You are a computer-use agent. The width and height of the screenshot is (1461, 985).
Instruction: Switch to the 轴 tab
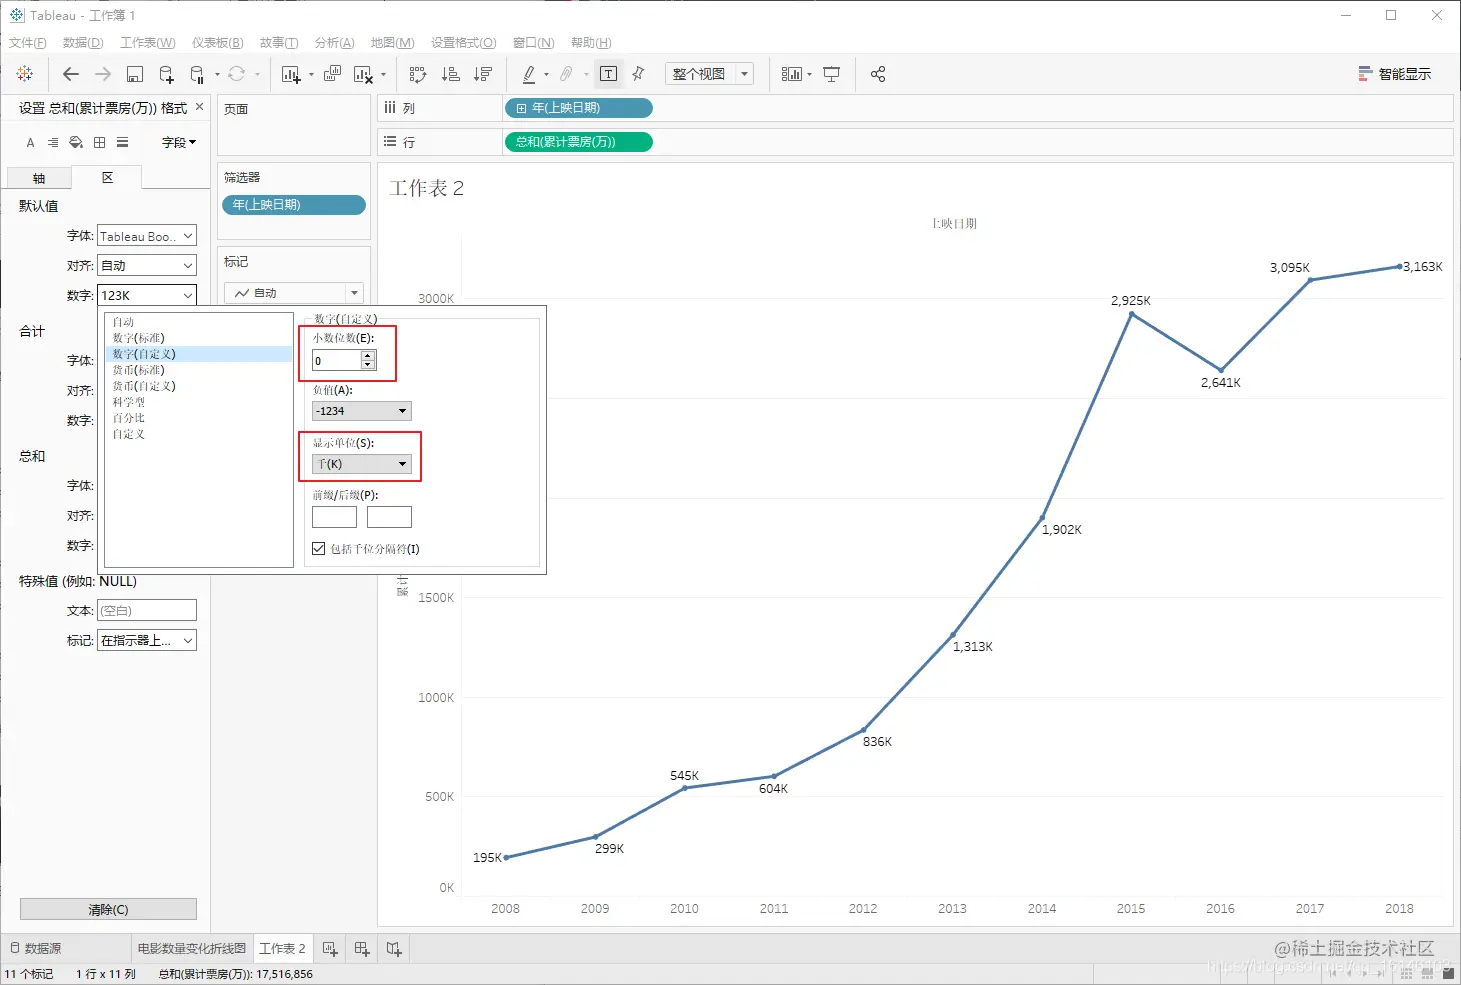[39, 179]
